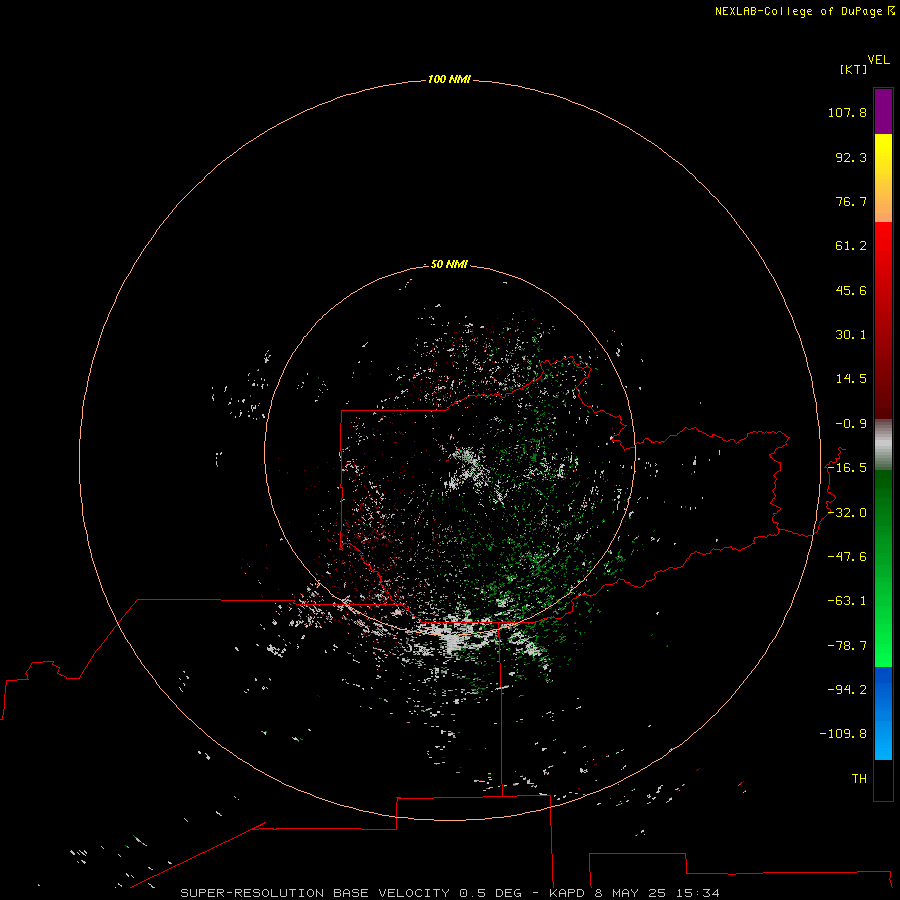This screenshot has width=900, height=900.
Task: Click the 76.7 velocity legend value
Action: [851, 201]
